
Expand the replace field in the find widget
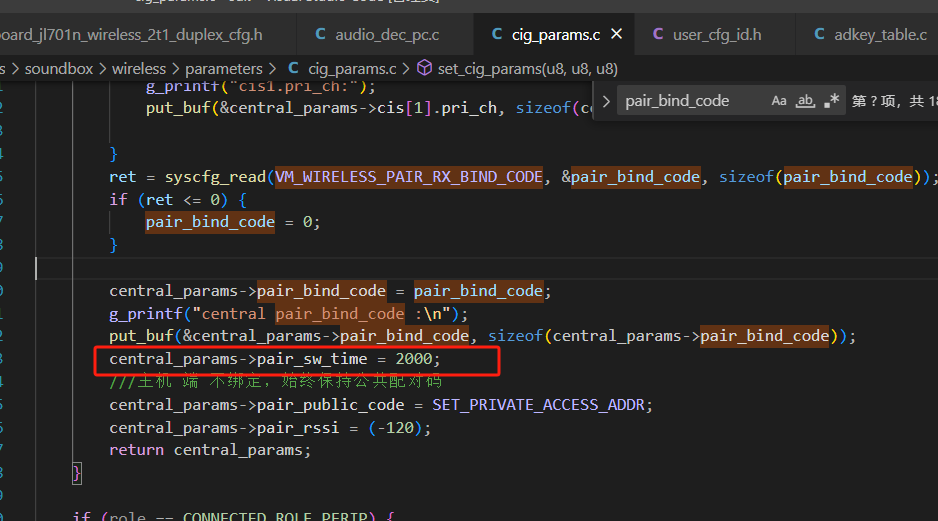(x=606, y=101)
